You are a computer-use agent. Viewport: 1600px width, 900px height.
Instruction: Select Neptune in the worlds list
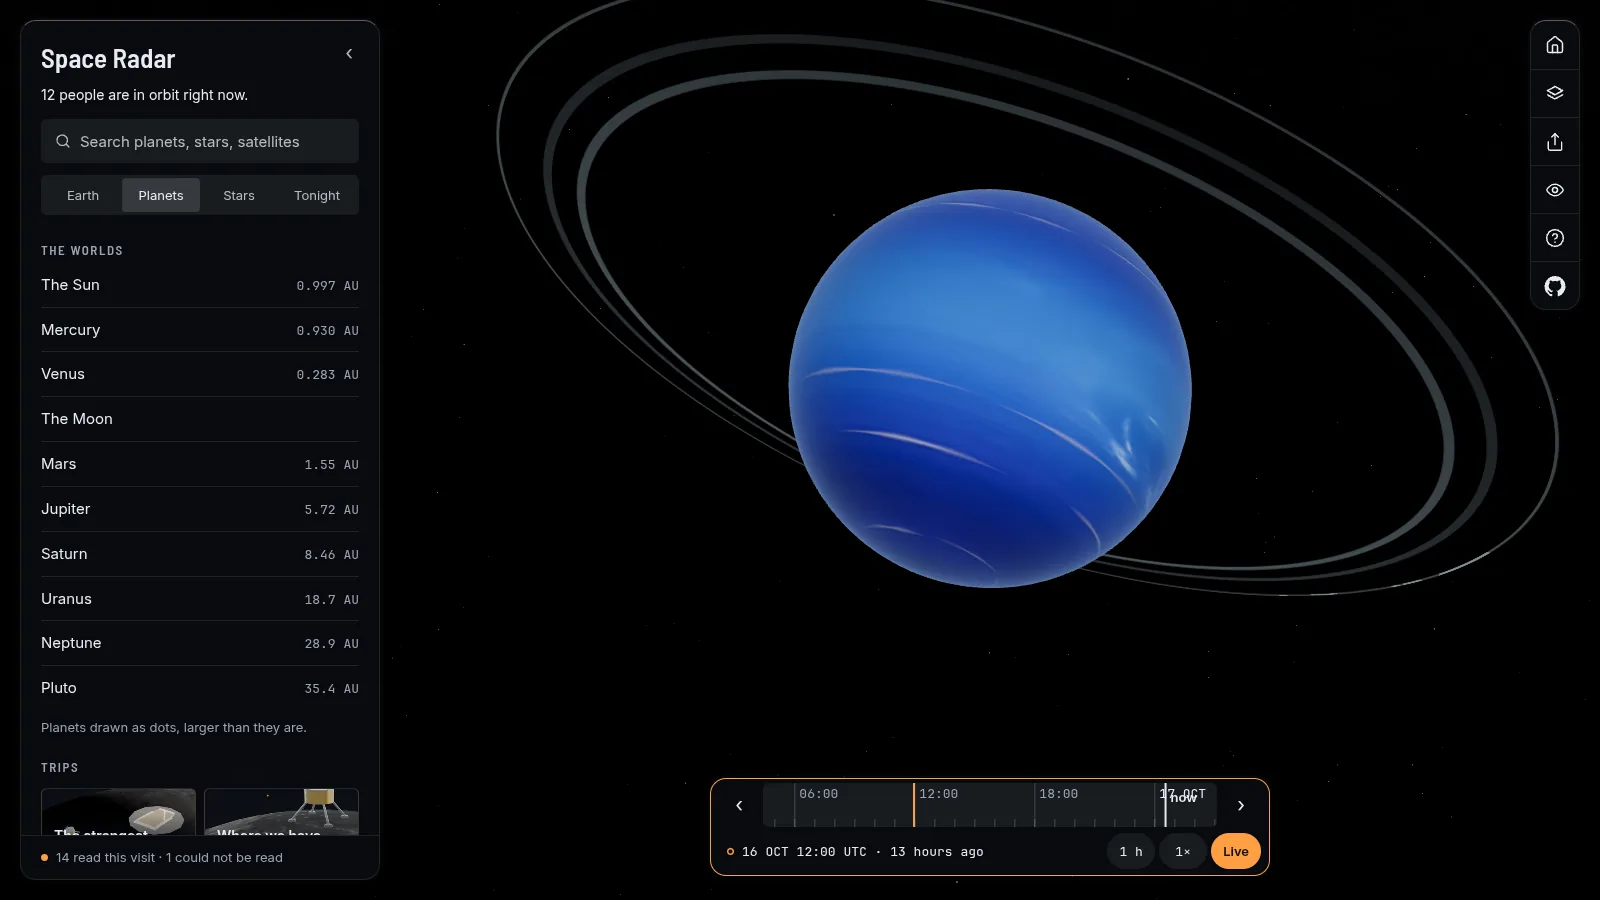point(200,643)
